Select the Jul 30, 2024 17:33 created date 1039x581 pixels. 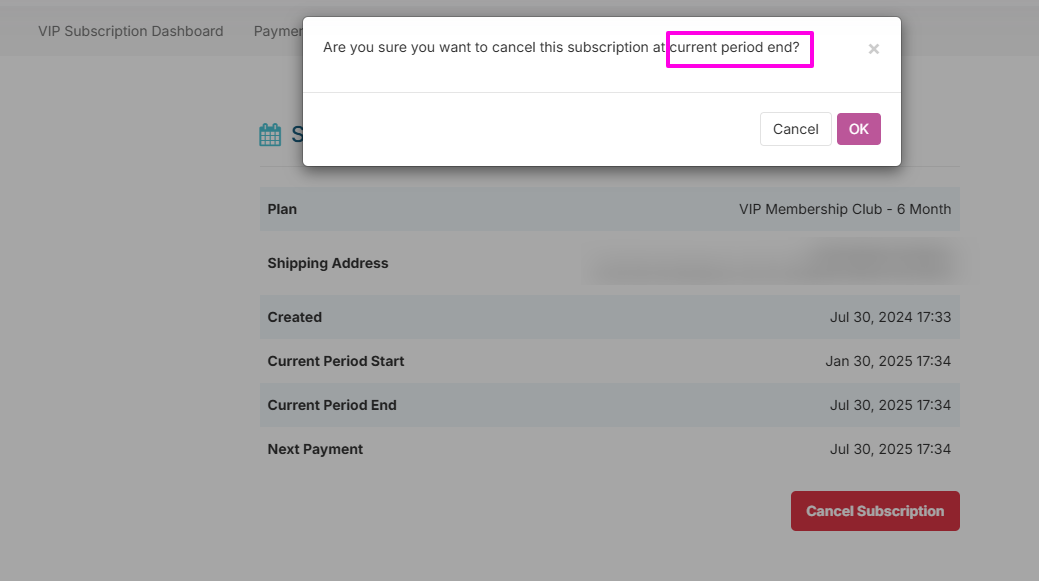890,317
